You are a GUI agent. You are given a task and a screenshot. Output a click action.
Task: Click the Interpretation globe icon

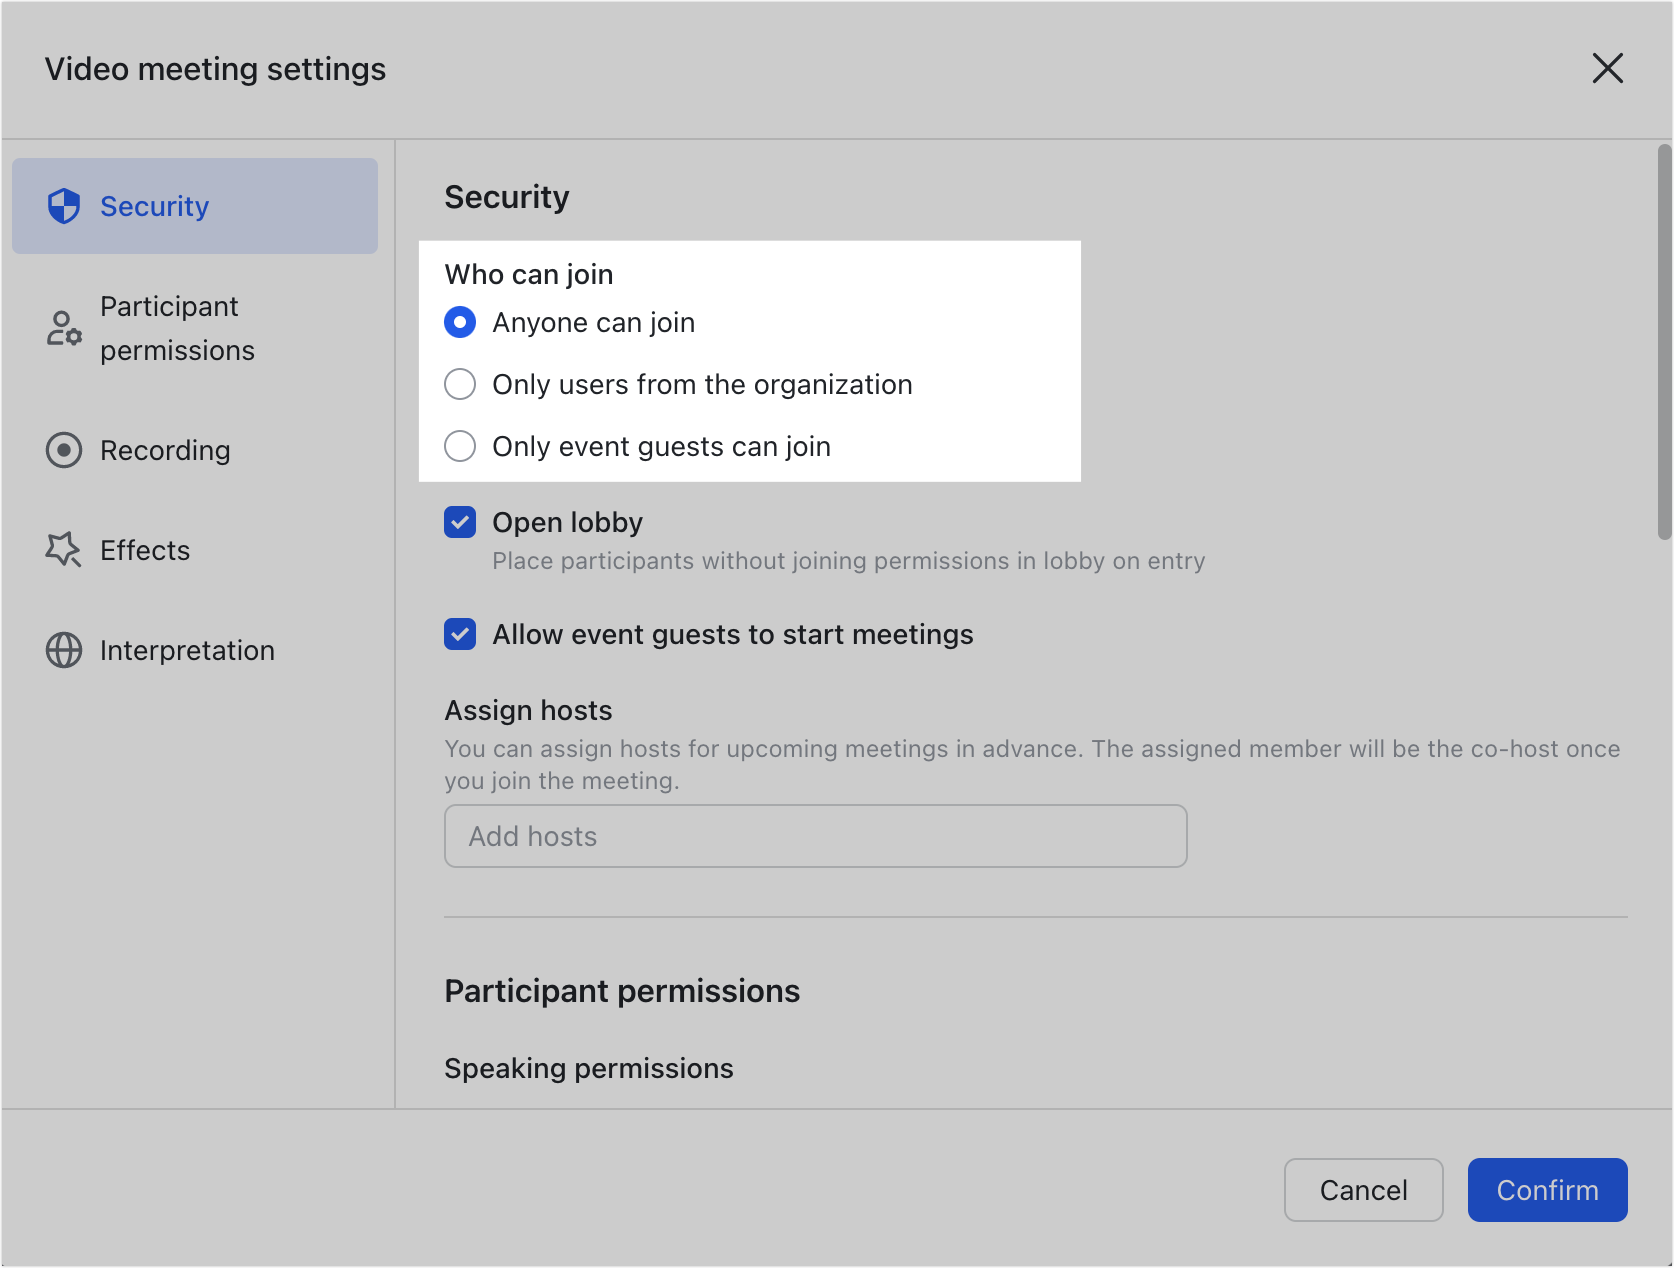click(x=64, y=650)
